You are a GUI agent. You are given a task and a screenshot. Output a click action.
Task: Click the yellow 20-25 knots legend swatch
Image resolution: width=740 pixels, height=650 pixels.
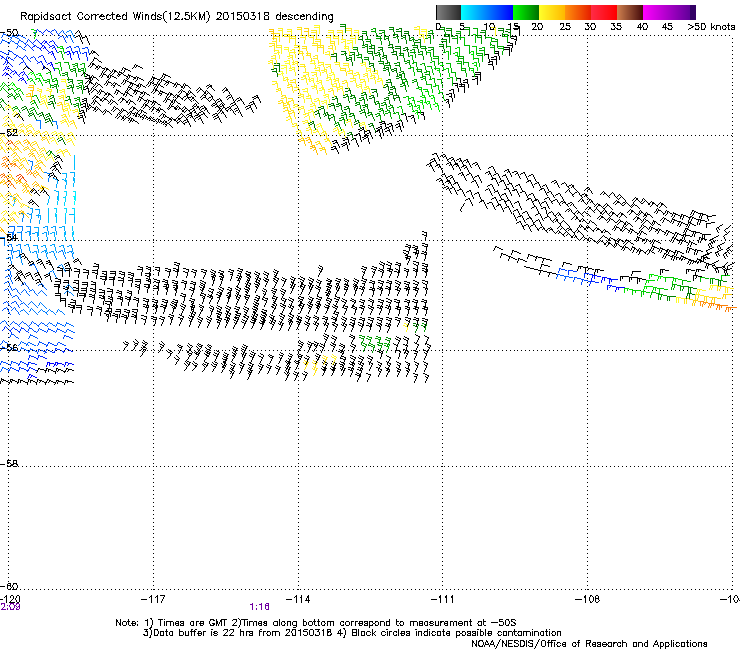[552, 12]
